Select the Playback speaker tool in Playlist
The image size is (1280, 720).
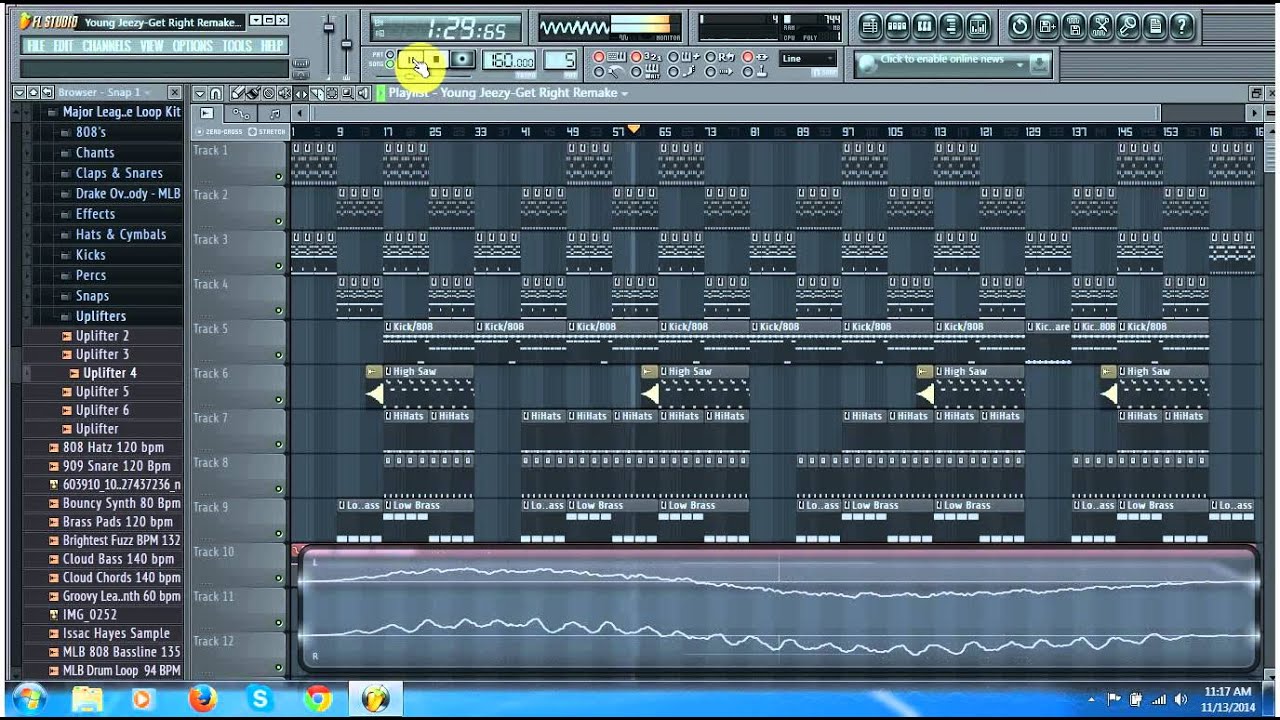[x=362, y=93]
